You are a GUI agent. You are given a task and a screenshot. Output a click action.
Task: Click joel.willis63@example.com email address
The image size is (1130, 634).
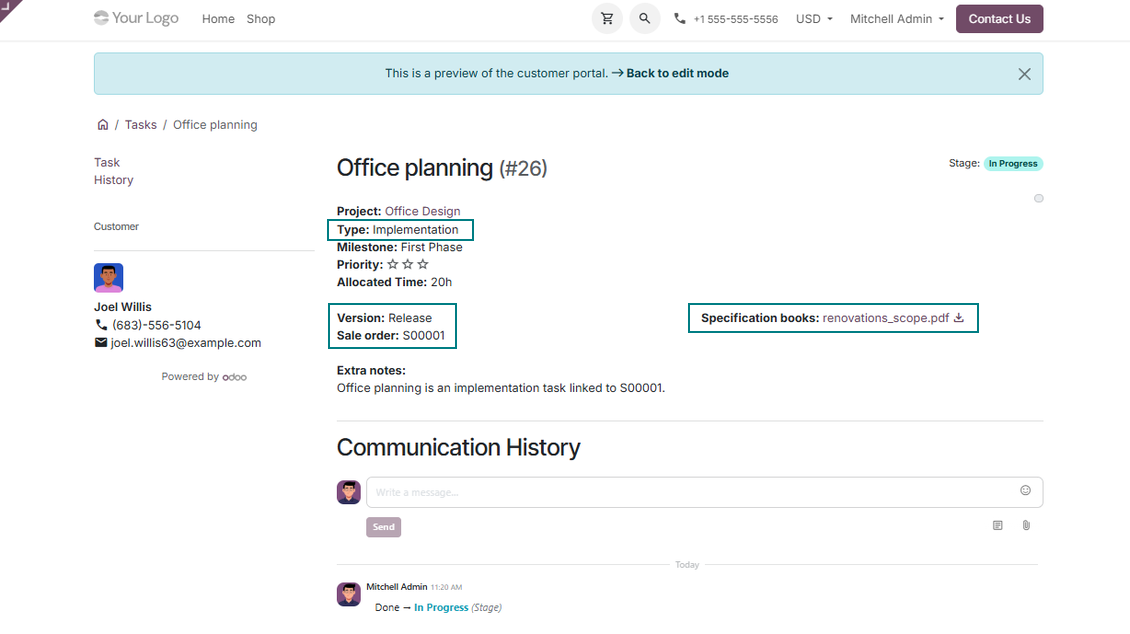click(x=186, y=343)
